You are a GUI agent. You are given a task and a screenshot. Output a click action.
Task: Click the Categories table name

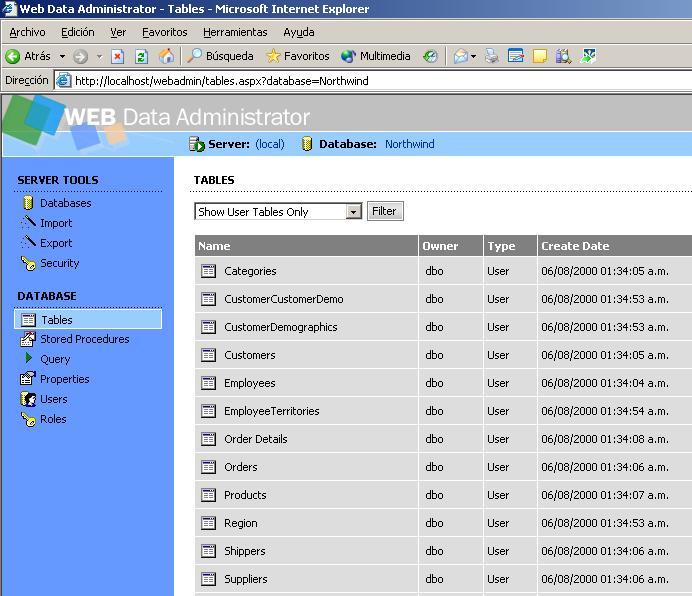[x=250, y=271]
